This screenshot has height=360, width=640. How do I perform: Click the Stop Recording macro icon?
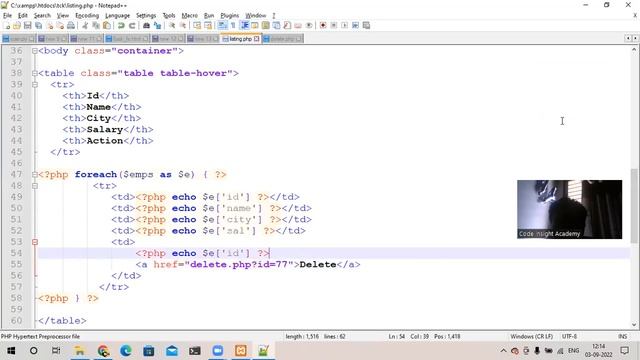point(333,25)
